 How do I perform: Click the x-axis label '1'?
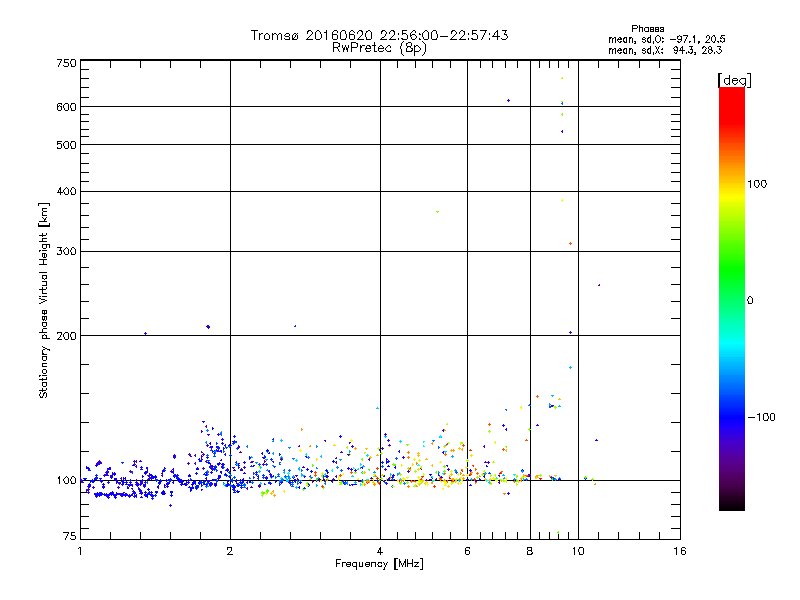[80, 551]
